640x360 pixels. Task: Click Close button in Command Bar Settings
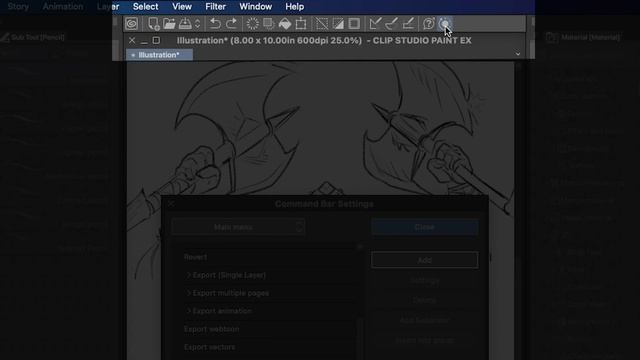(x=424, y=227)
